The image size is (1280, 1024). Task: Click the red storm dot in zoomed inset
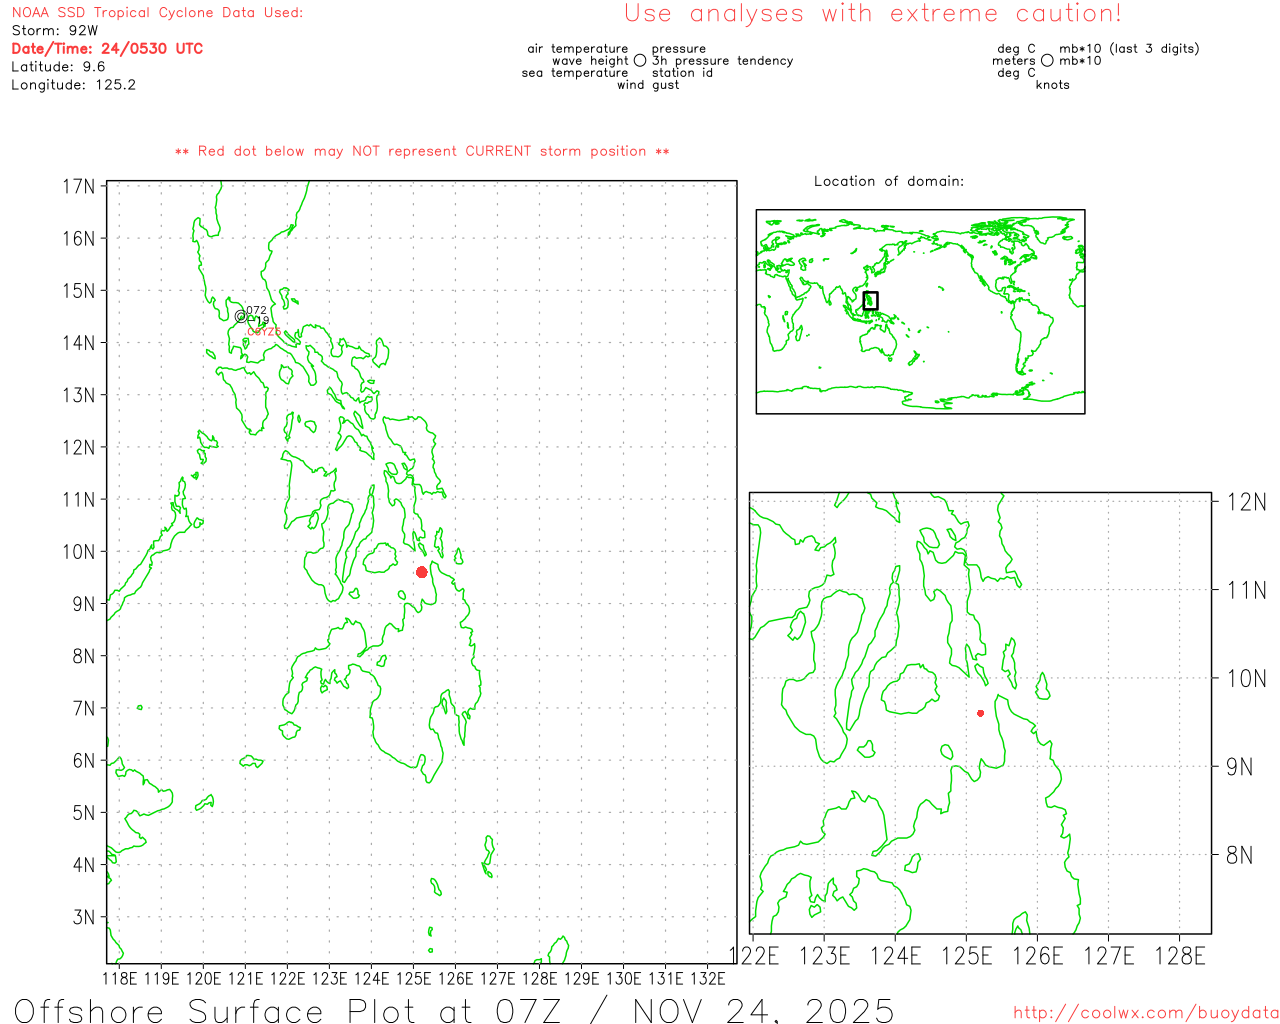point(980,713)
